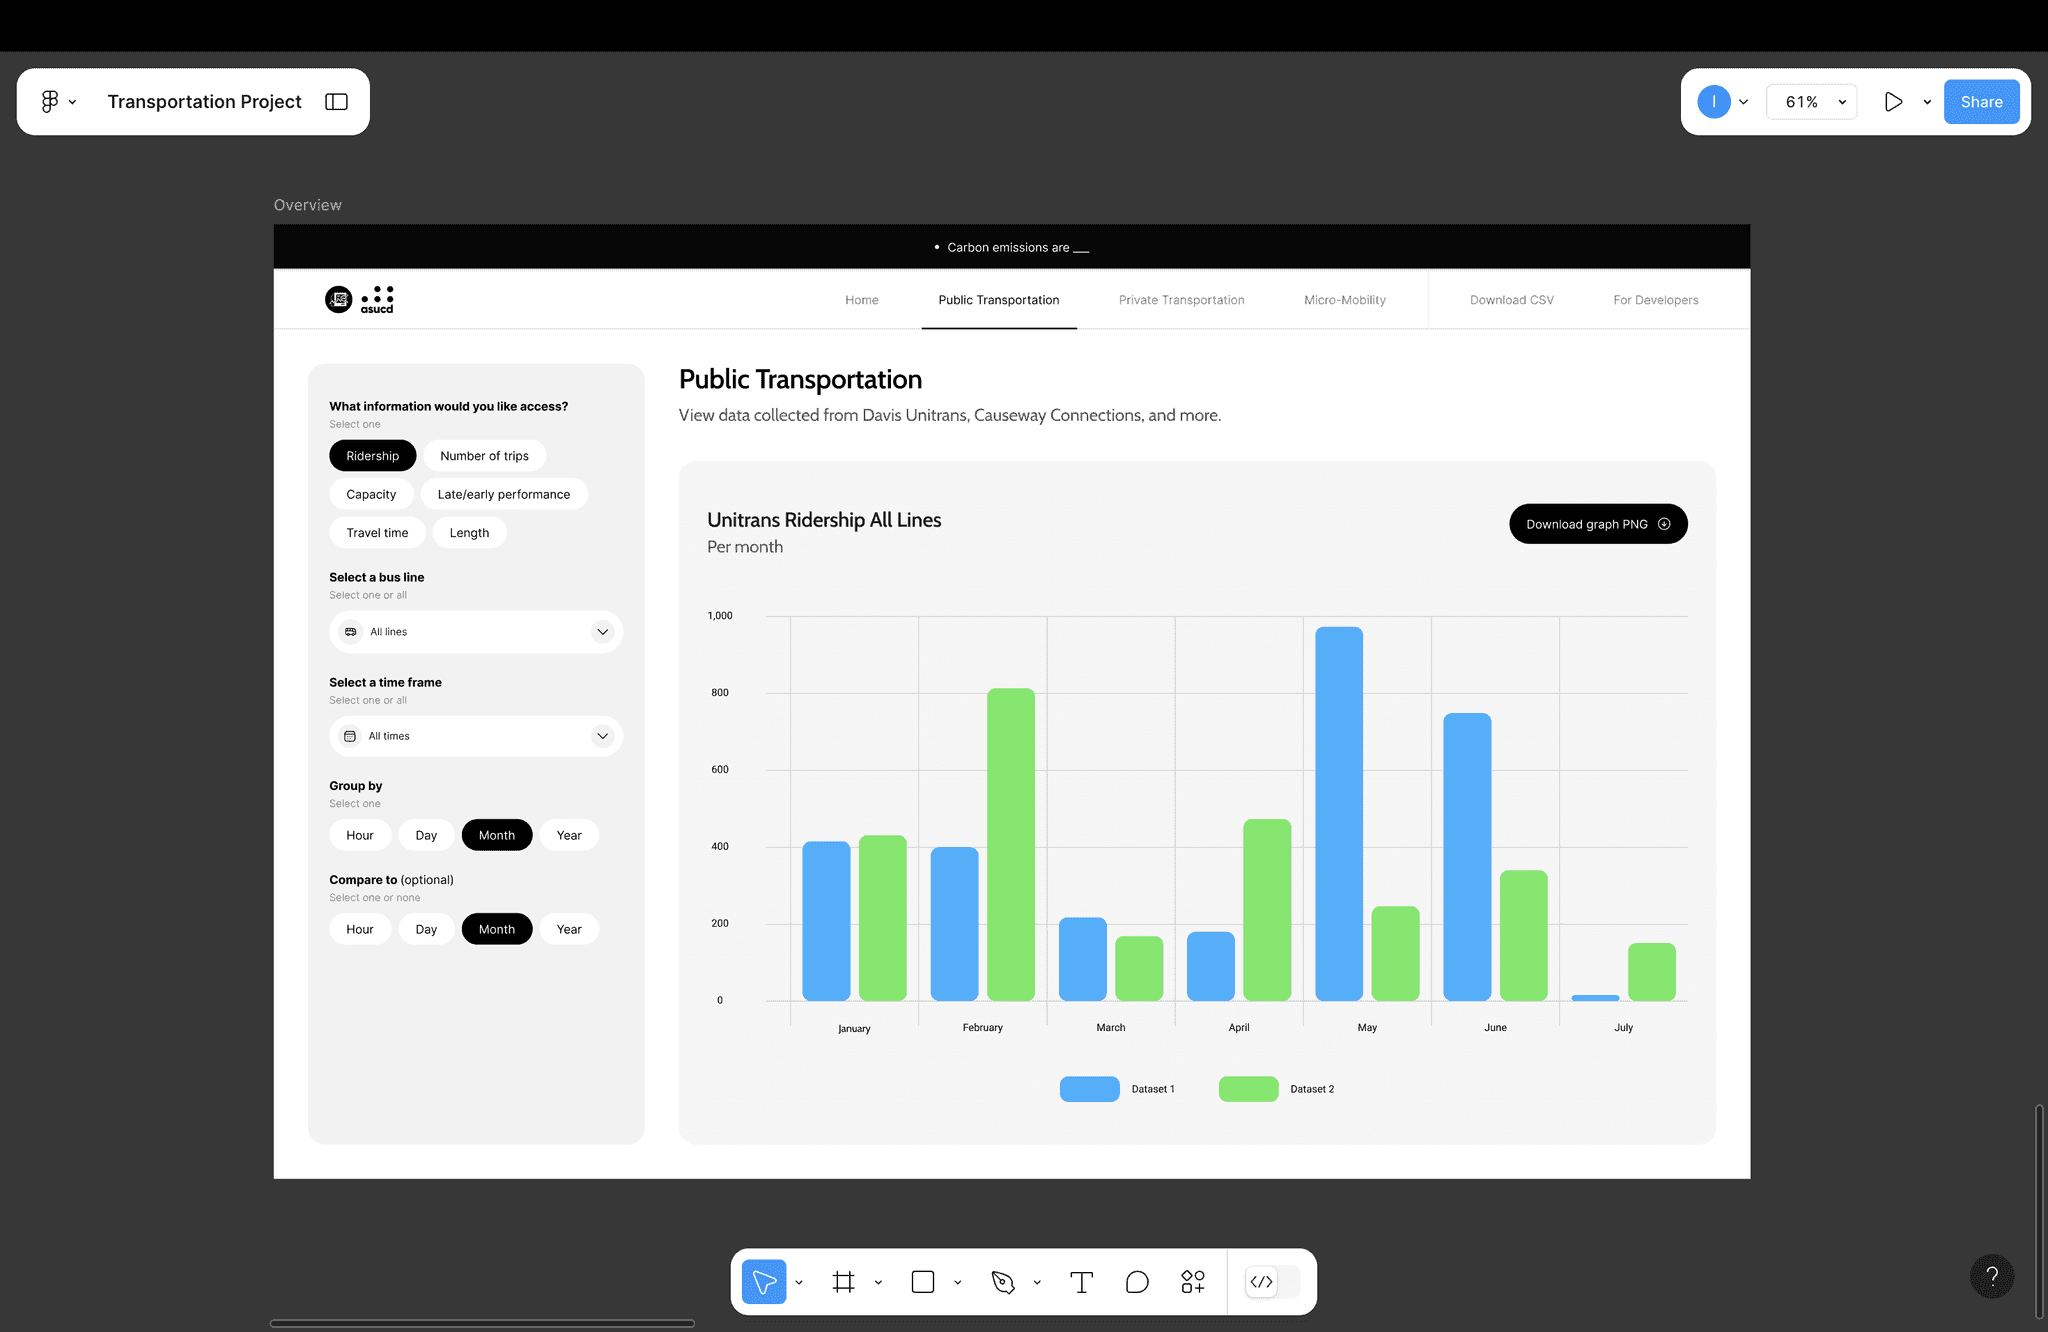This screenshot has height=1332, width=2048.
Task: Click Download graph PNG button
Action: point(1597,524)
